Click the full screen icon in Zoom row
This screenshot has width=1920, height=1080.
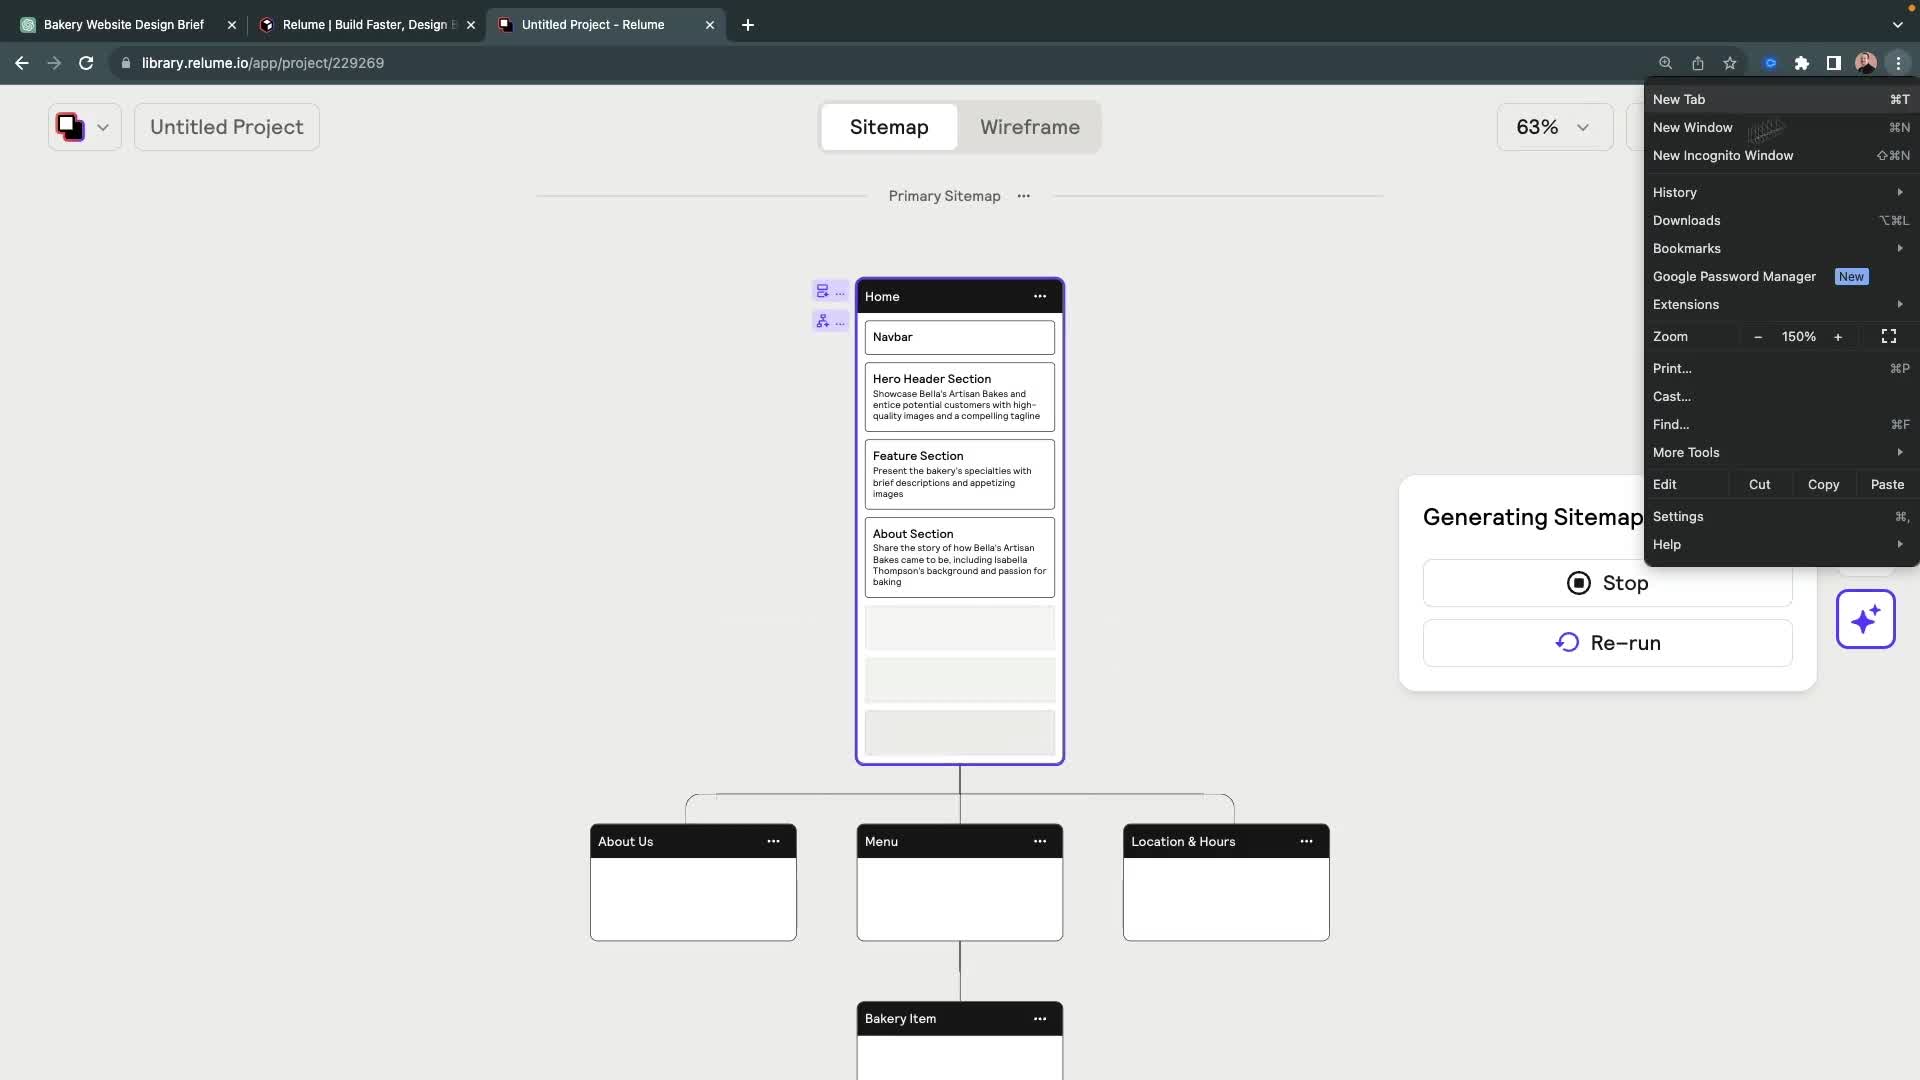click(x=1889, y=336)
